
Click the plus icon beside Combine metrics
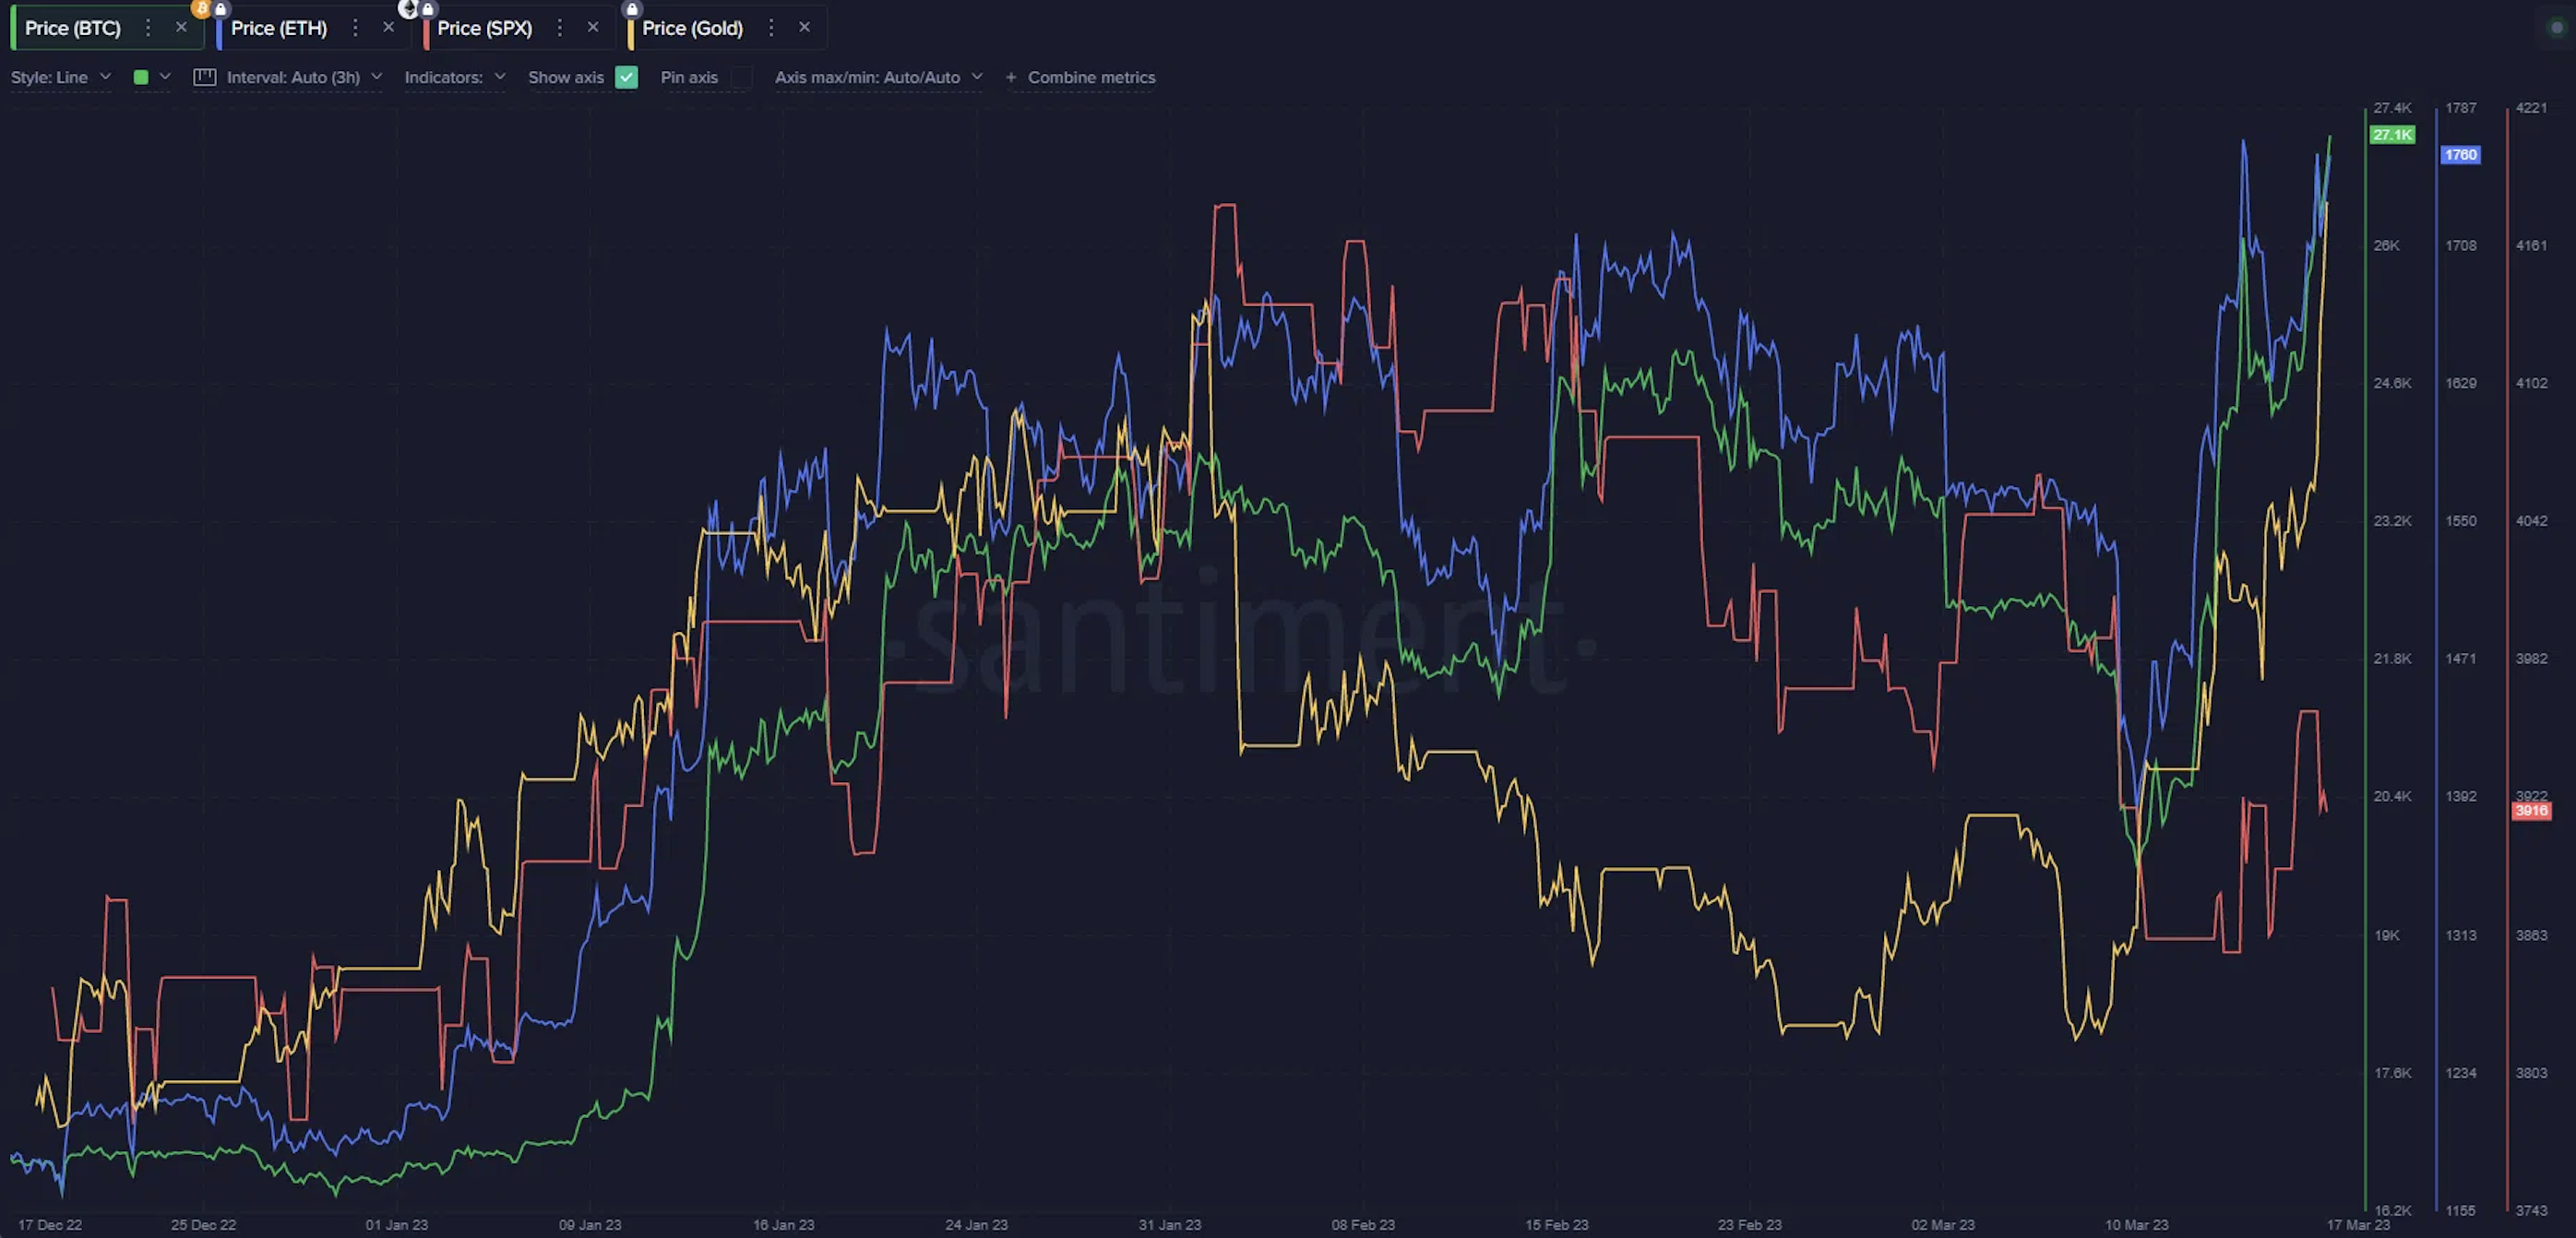pos(1011,77)
